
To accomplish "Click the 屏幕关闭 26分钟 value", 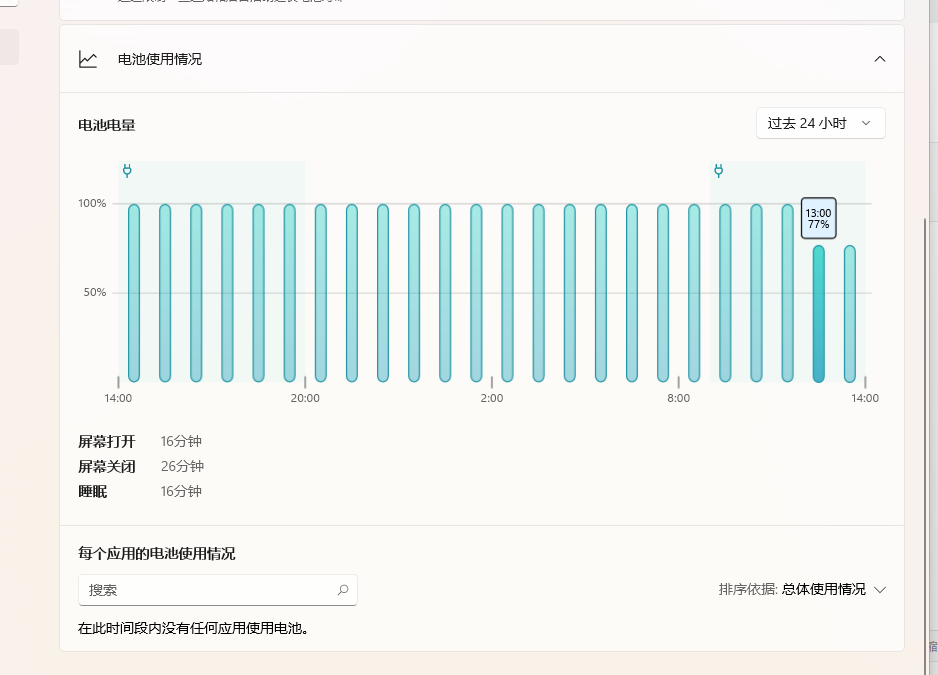I will pyautogui.click(x=182, y=466).
